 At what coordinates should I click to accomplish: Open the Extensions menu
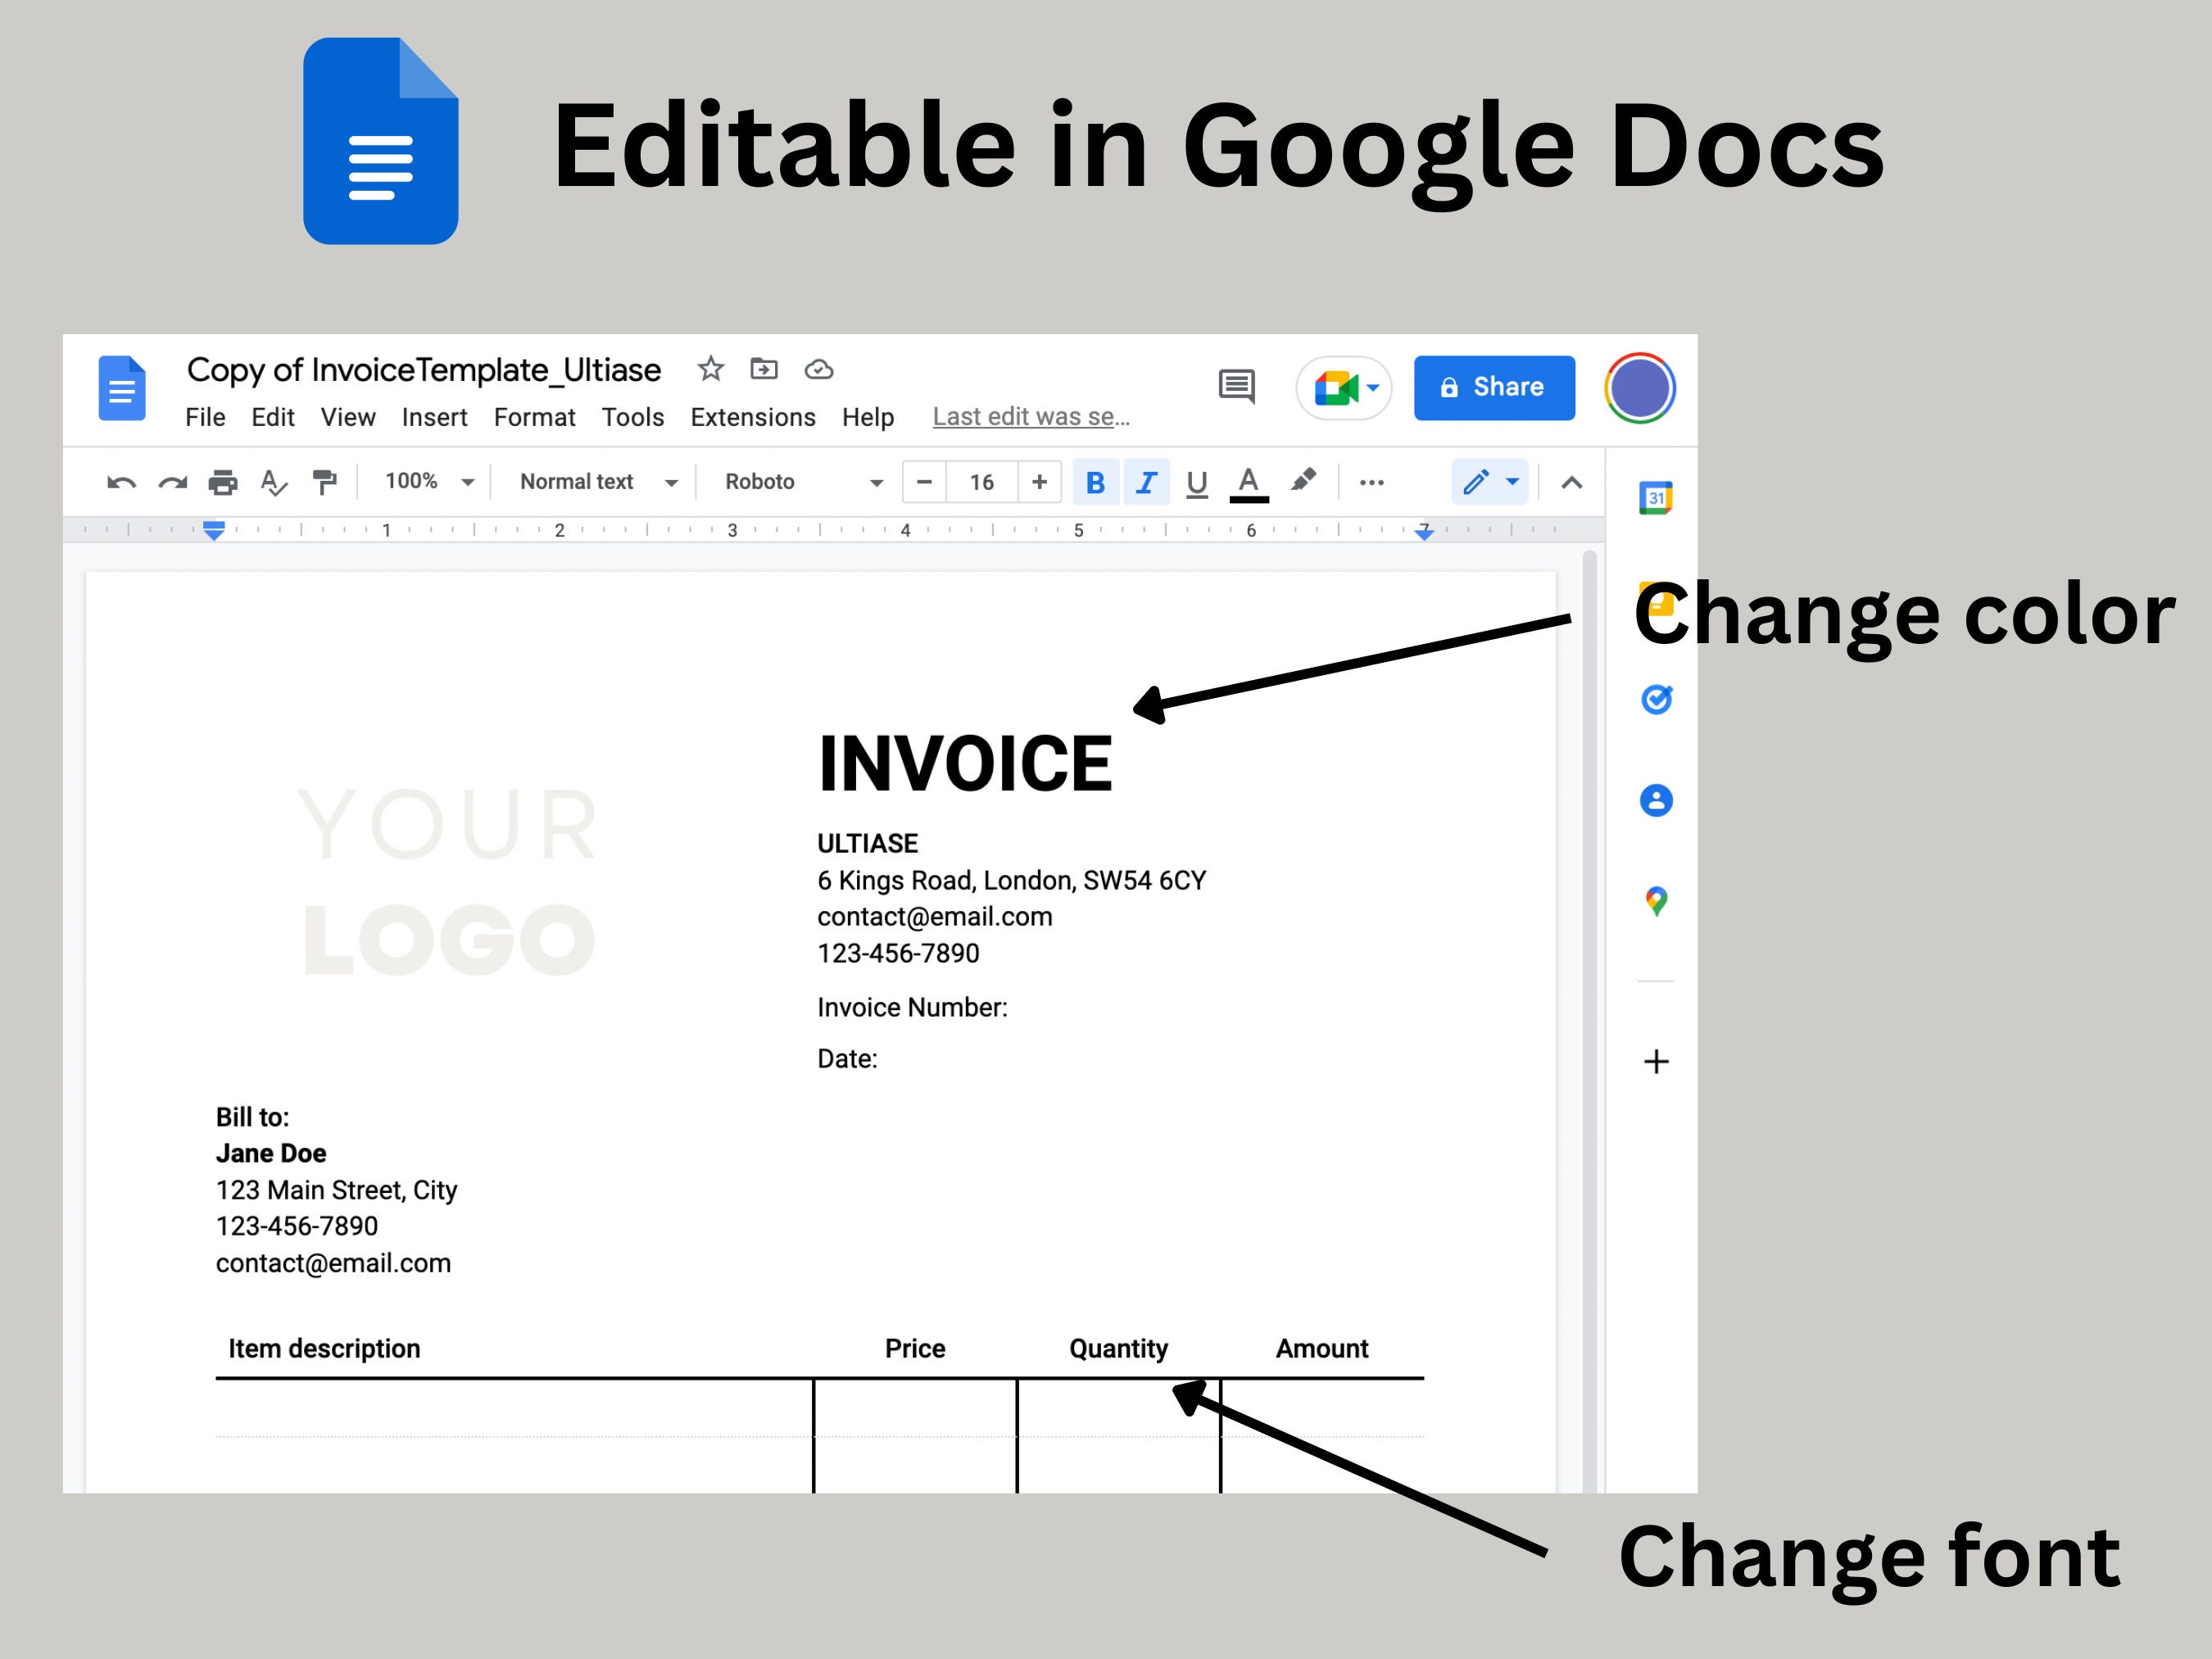coord(753,417)
